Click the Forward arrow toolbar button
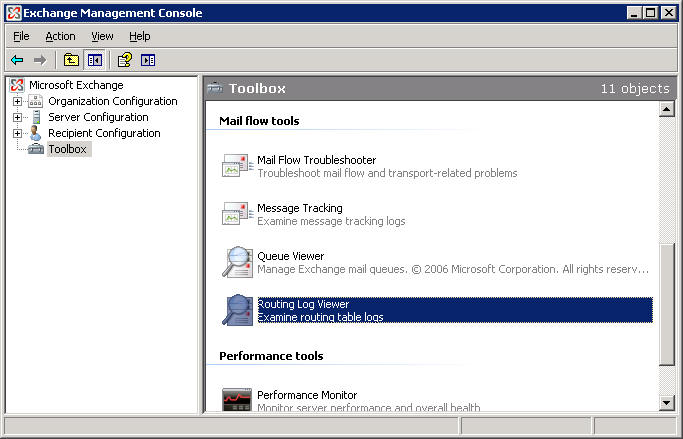This screenshot has height=439, width=683. (x=40, y=60)
